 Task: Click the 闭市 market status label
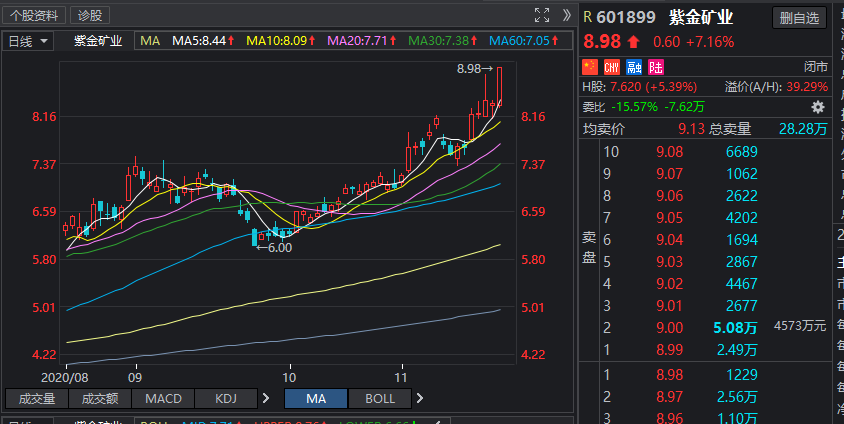click(815, 67)
